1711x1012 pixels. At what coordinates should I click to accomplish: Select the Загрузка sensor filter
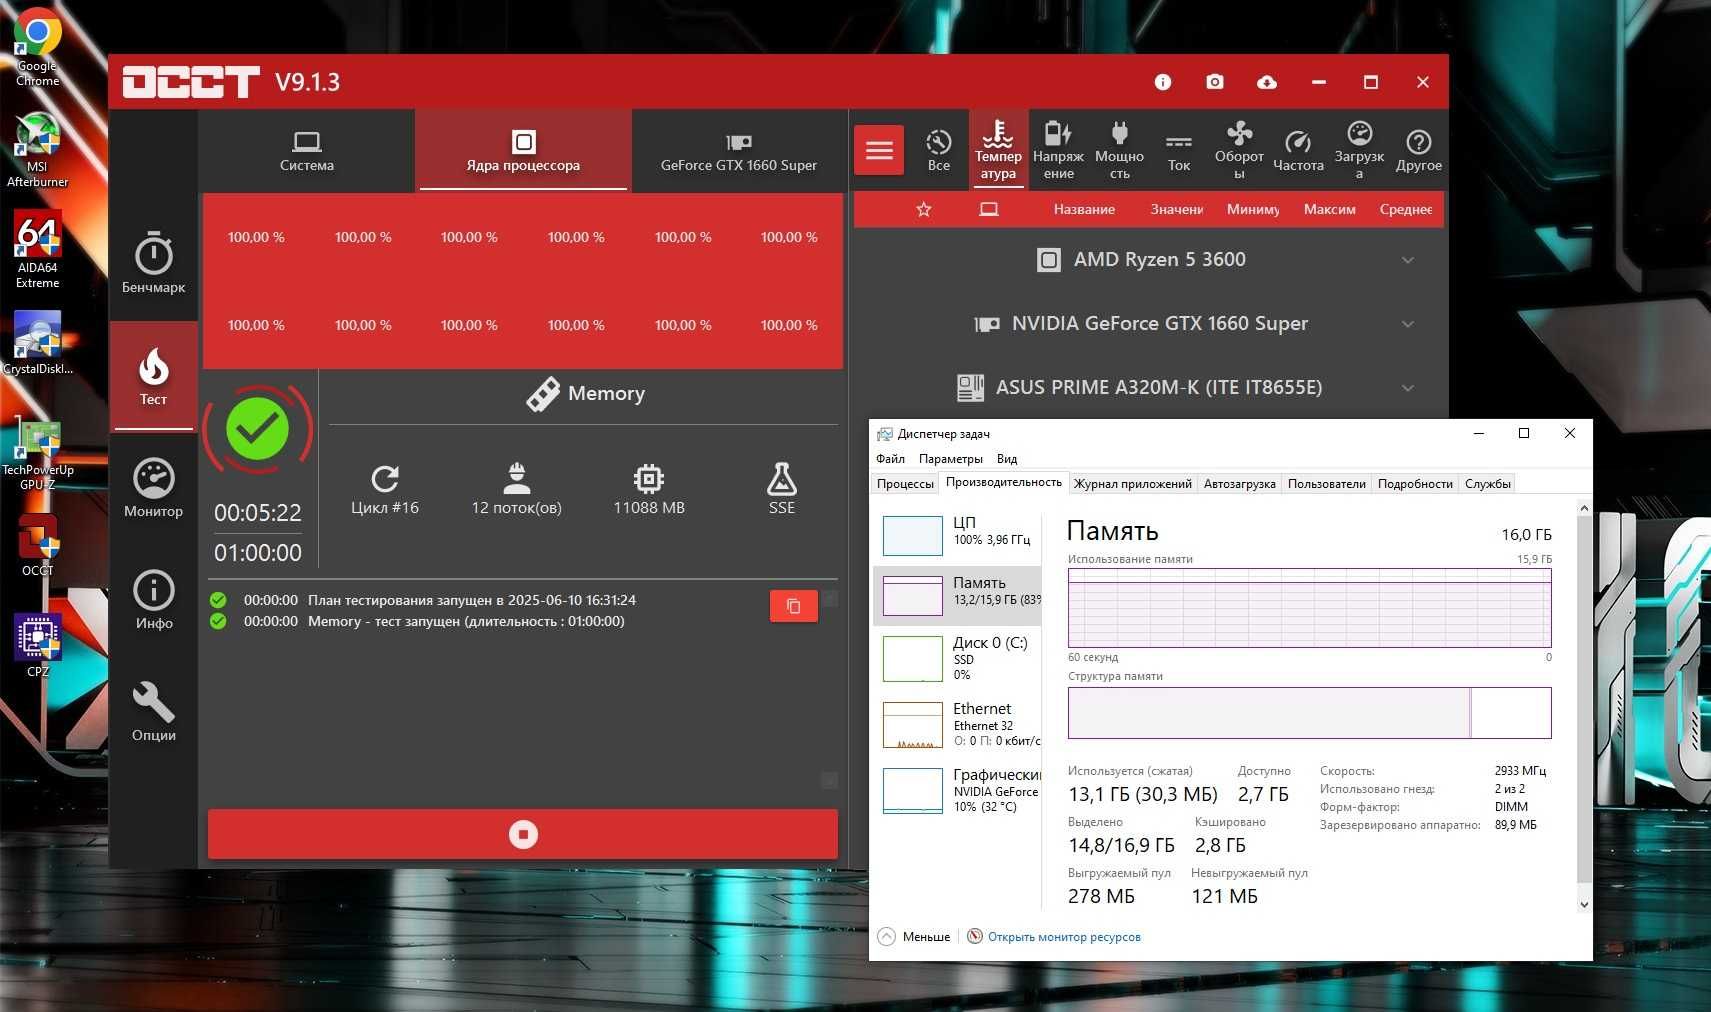(1359, 150)
